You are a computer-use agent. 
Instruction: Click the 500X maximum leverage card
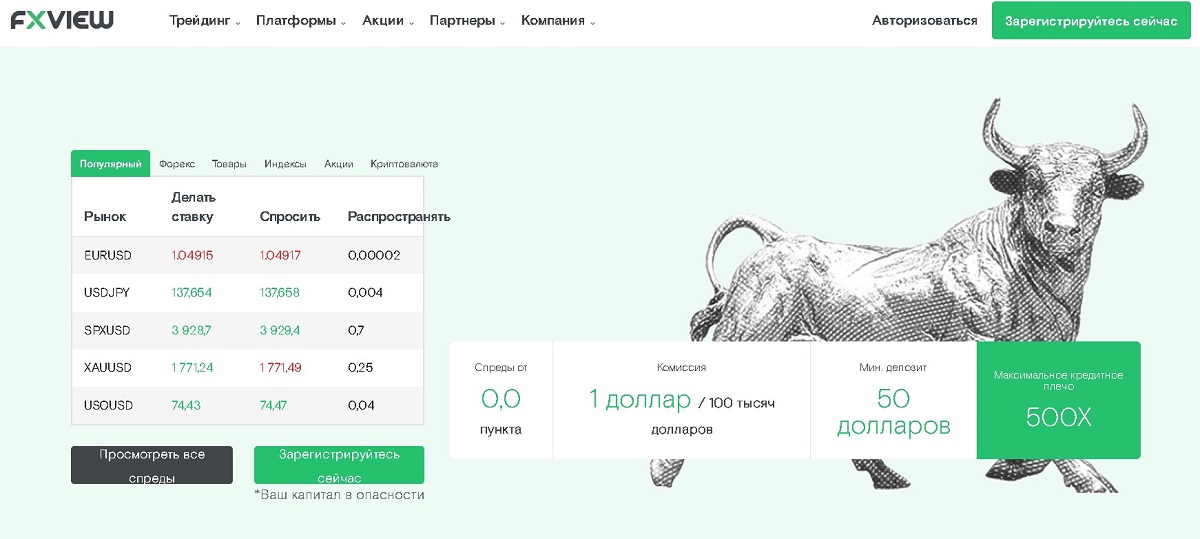click(1058, 400)
